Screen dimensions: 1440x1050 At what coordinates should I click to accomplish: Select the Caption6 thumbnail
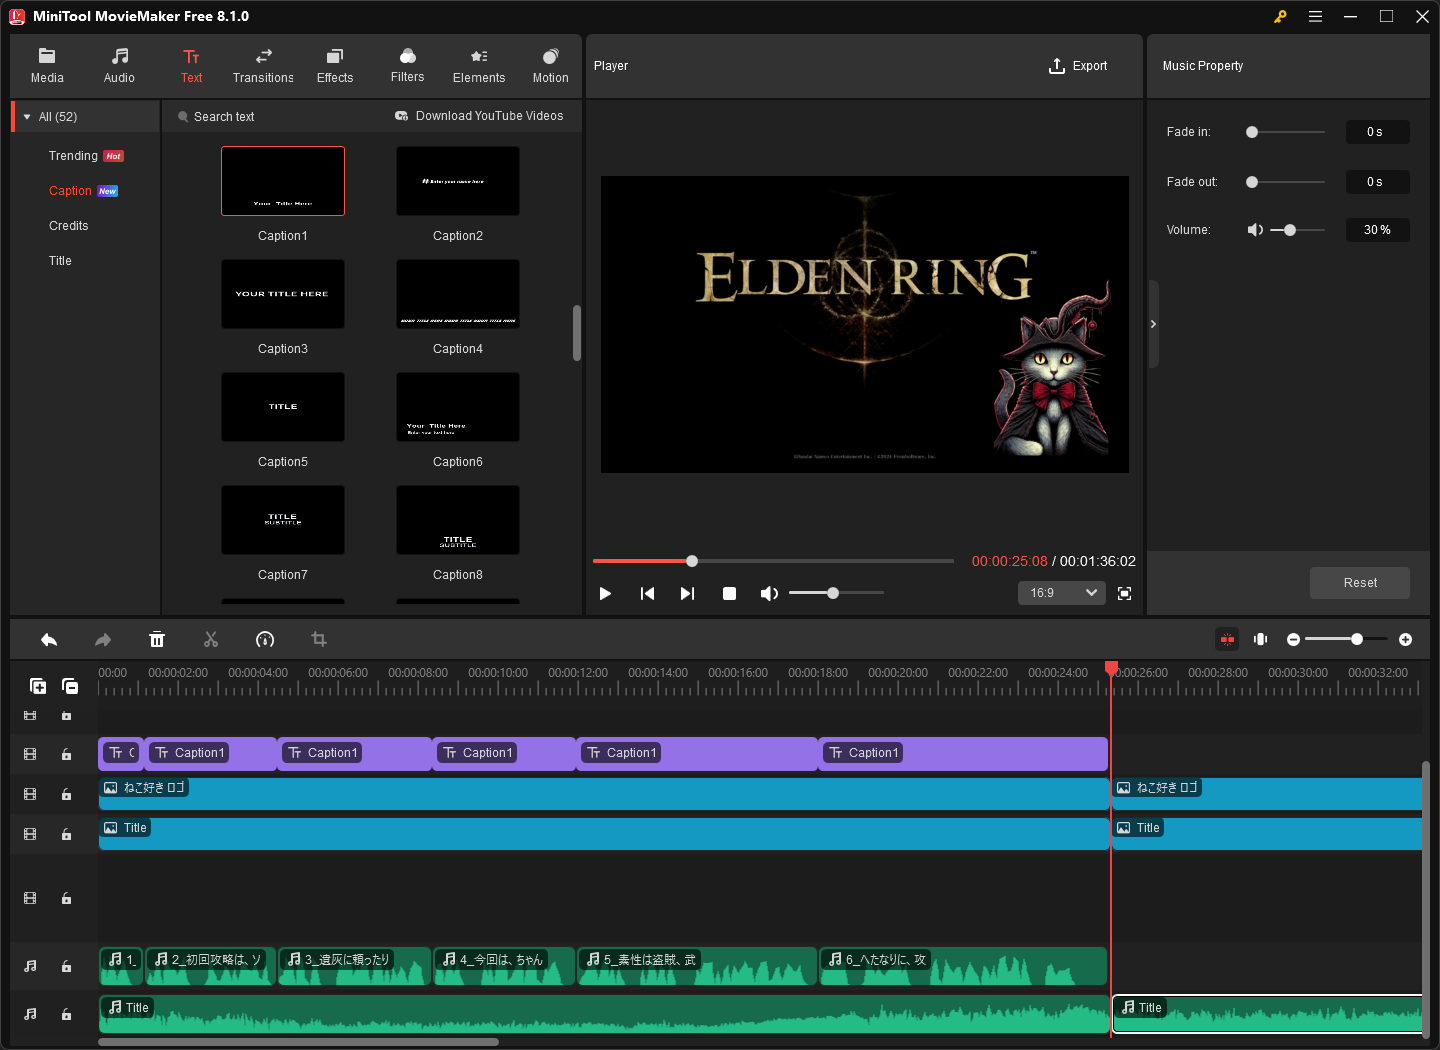click(x=458, y=407)
